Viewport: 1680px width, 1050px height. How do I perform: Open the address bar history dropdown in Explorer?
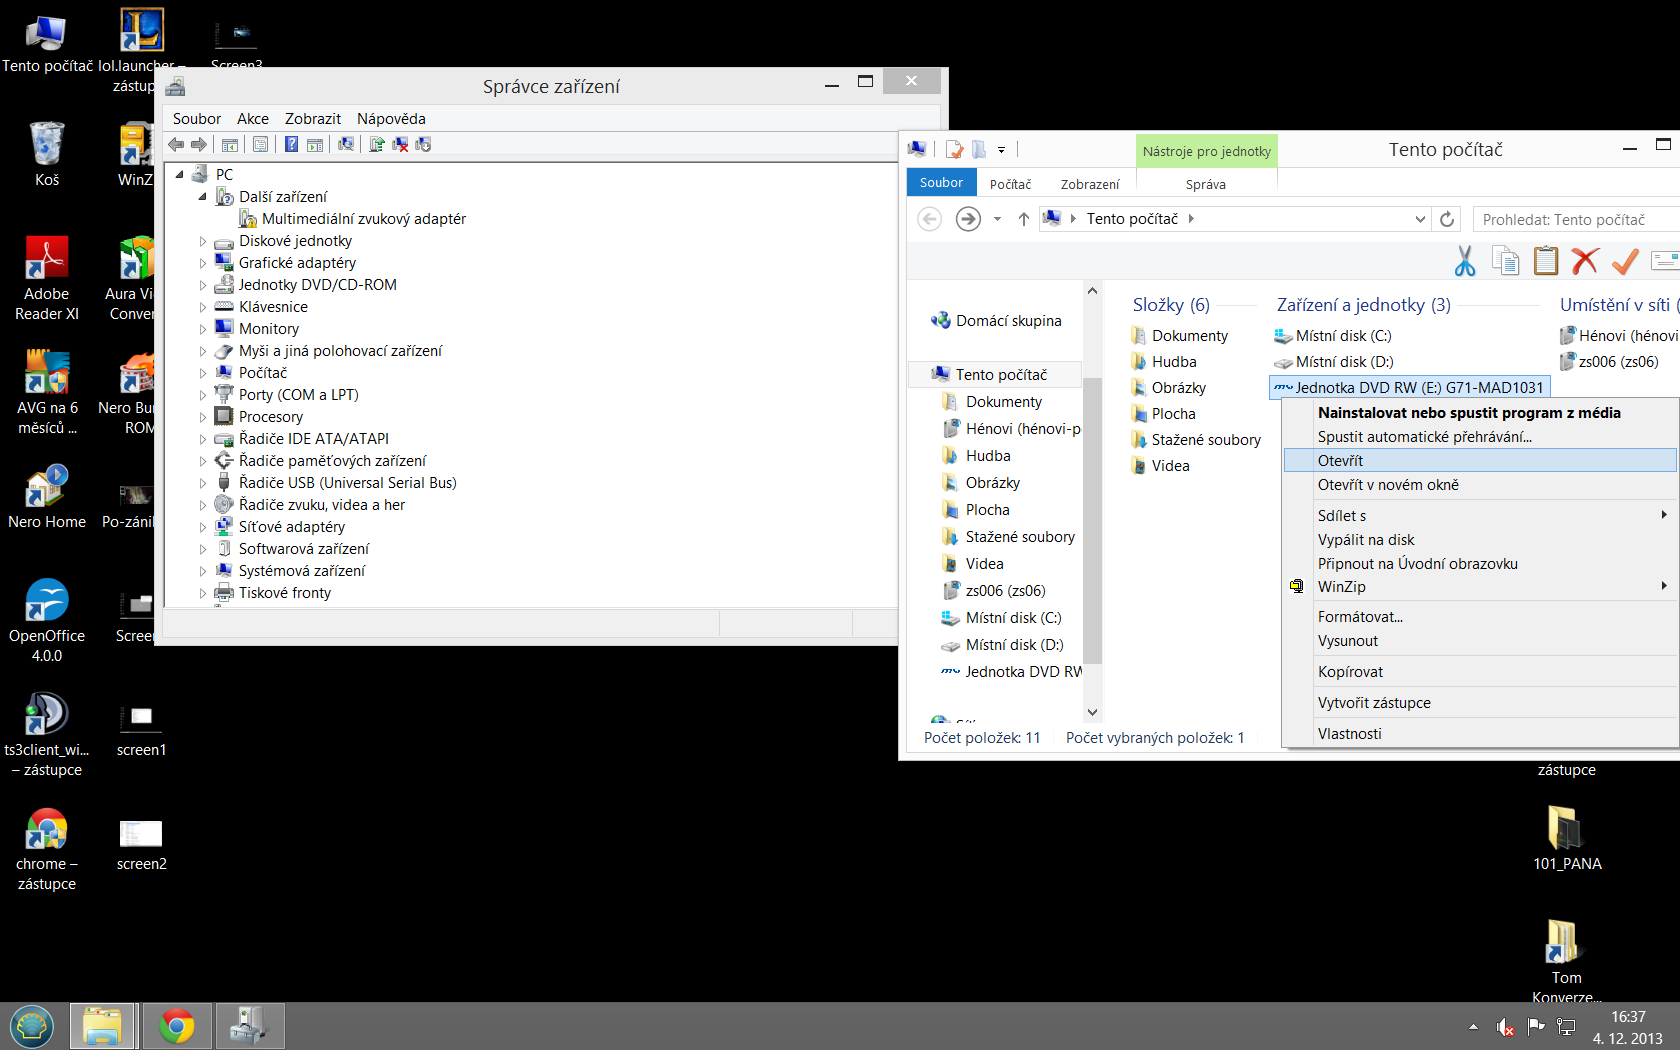pyautogui.click(x=1420, y=219)
